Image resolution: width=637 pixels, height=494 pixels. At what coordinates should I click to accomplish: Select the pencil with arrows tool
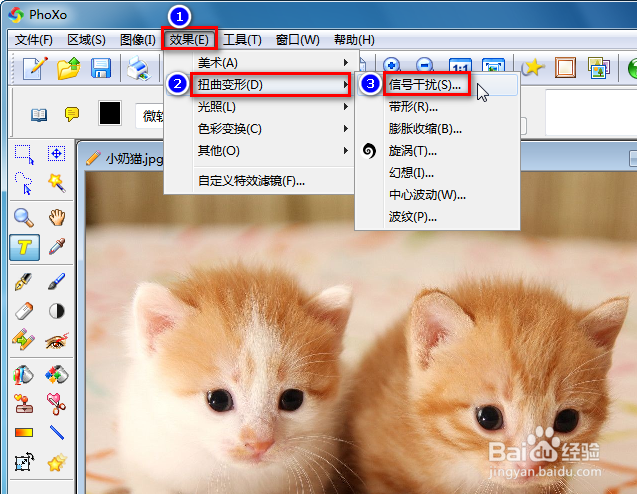[x=23, y=340]
